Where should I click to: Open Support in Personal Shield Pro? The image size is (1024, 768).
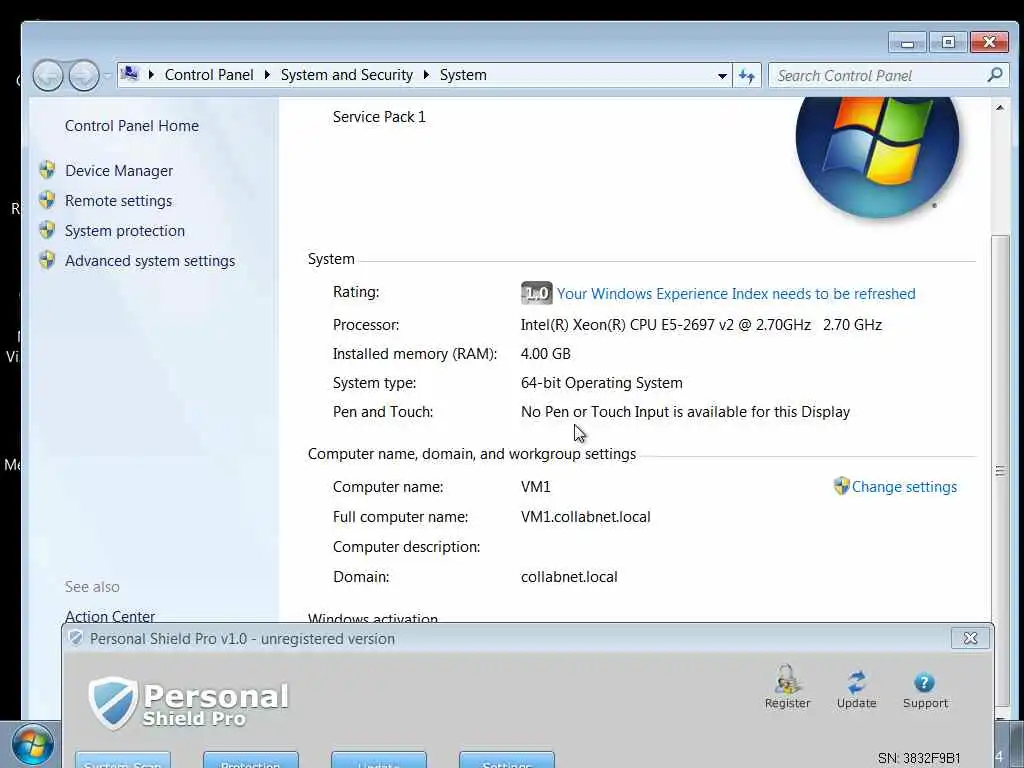coord(925,690)
